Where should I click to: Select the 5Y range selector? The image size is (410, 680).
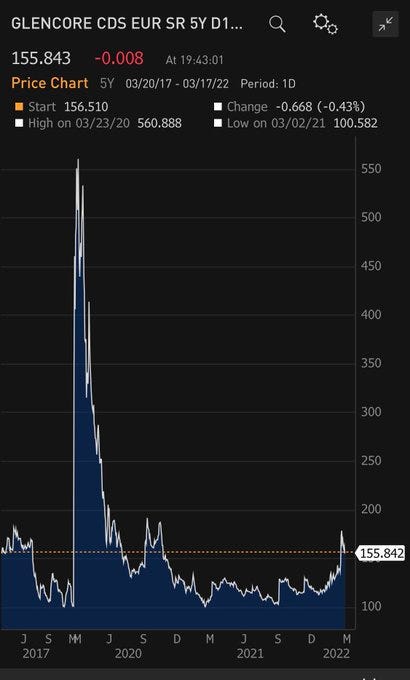(107, 83)
